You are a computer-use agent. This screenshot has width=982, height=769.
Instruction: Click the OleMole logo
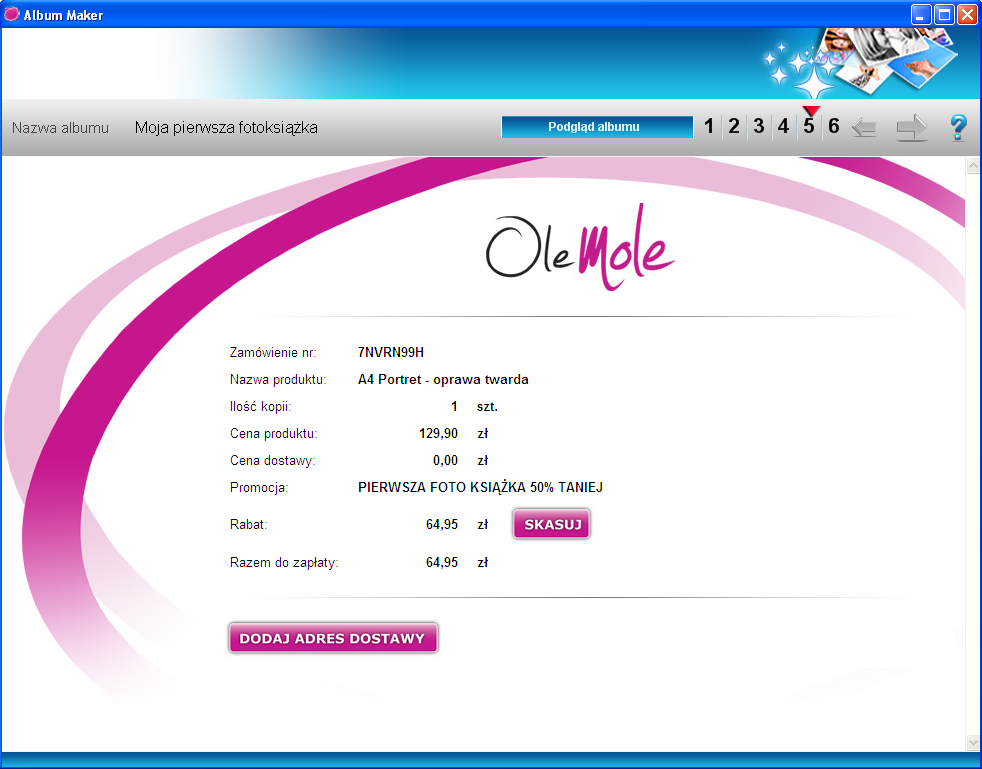tap(580, 247)
